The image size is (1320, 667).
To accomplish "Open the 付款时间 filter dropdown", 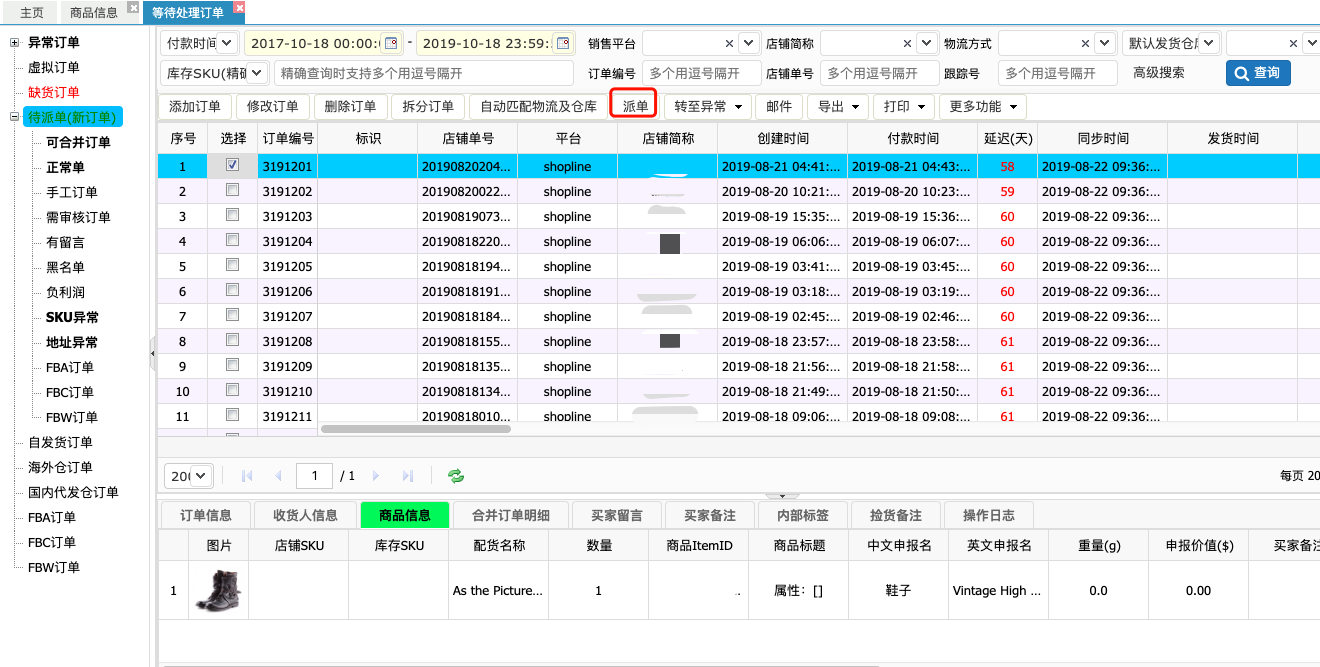I will [x=199, y=43].
